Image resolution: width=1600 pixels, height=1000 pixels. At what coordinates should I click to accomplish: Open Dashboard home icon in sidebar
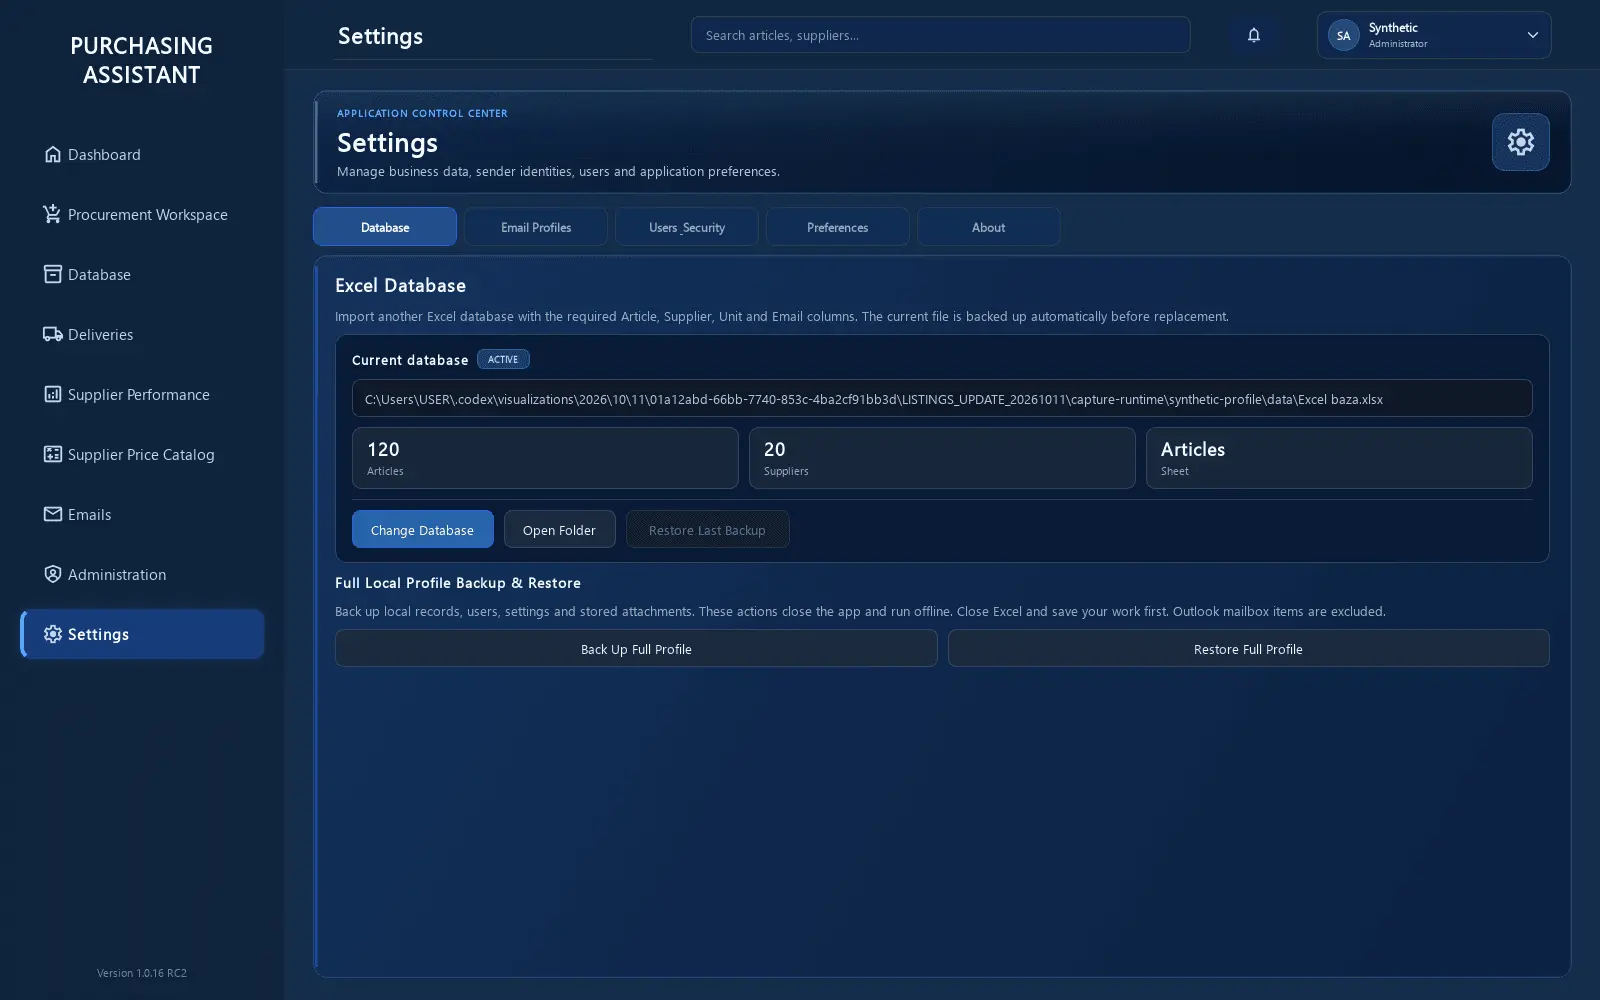53,154
